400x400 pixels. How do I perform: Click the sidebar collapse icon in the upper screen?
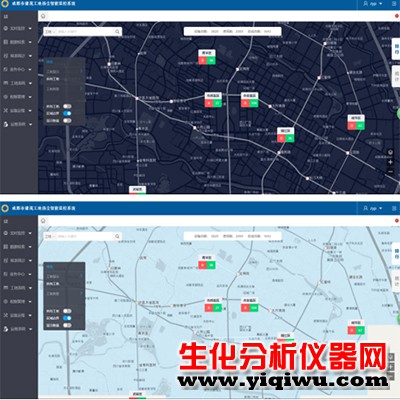pyautogui.click(x=6, y=16)
